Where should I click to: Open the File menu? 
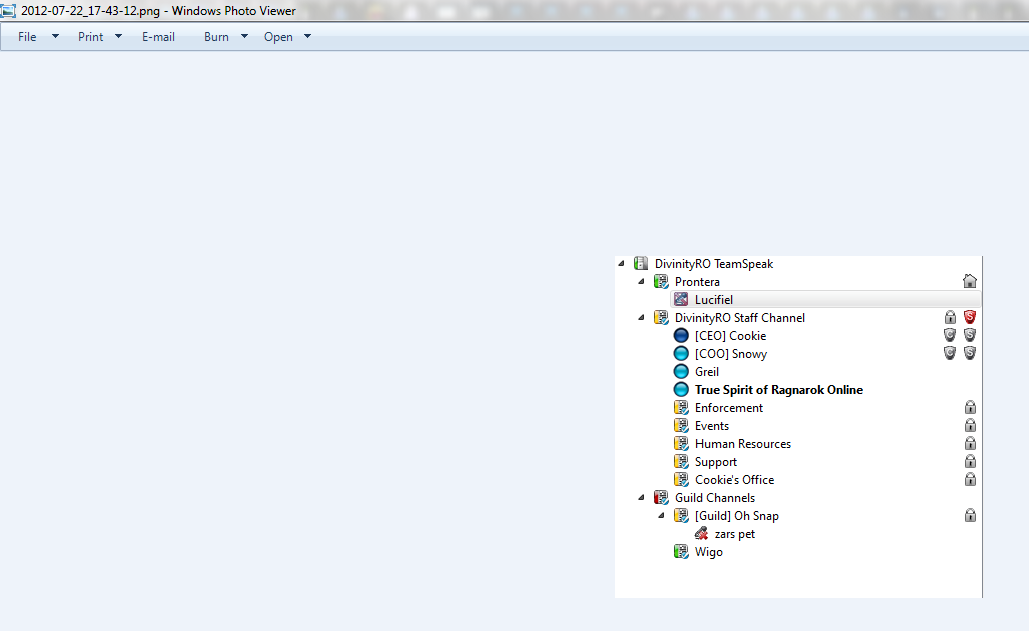pos(27,37)
